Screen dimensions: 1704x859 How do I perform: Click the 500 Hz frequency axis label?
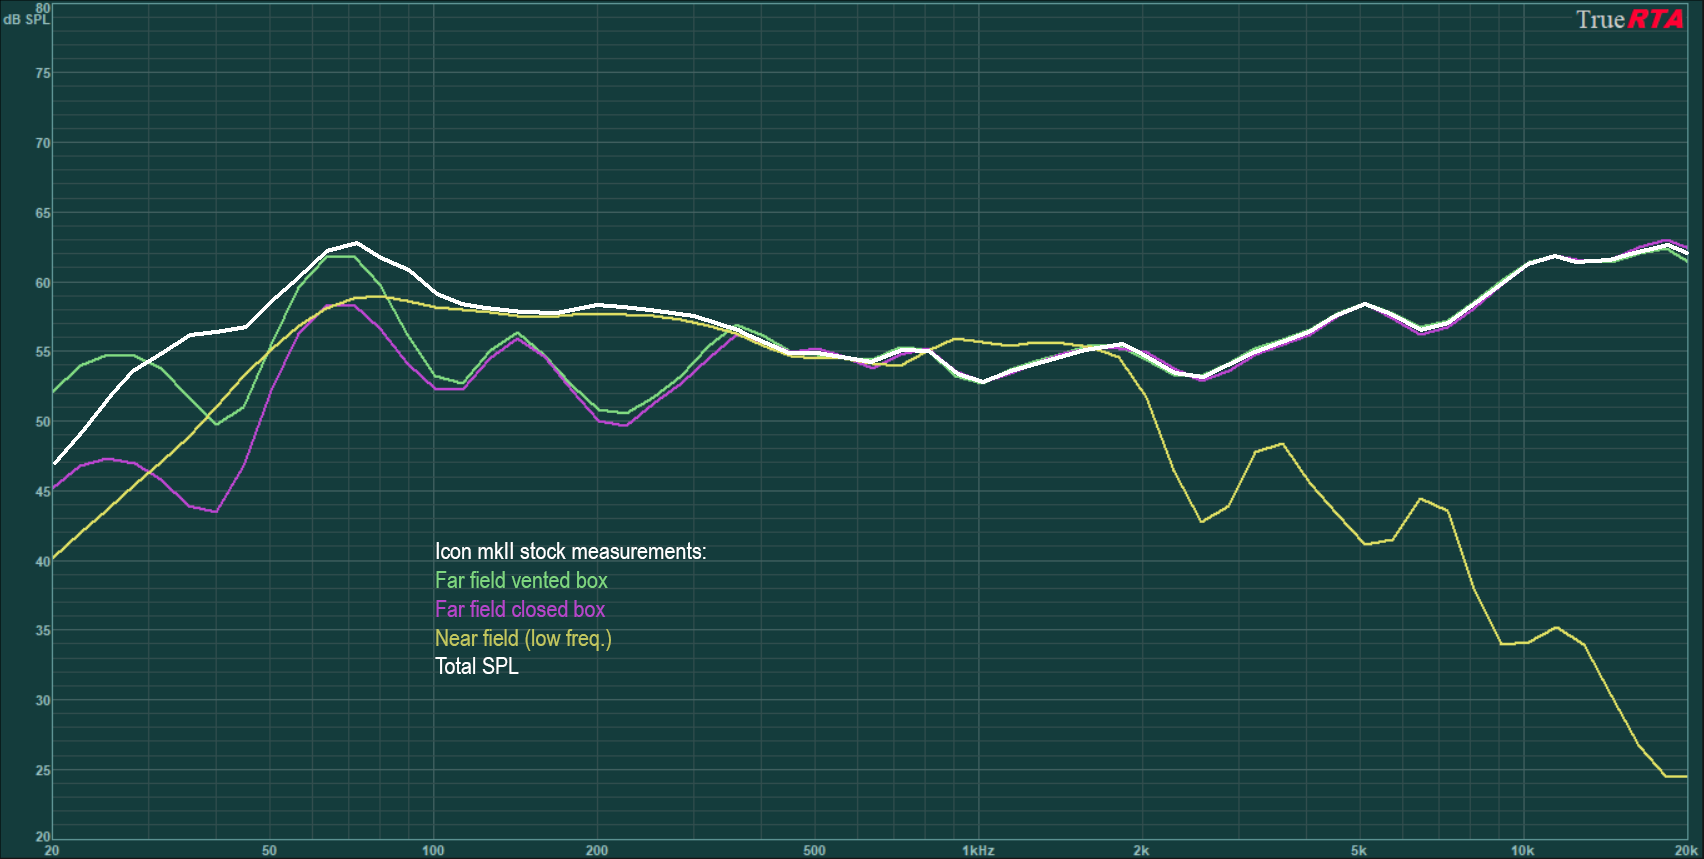click(x=814, y=851)
